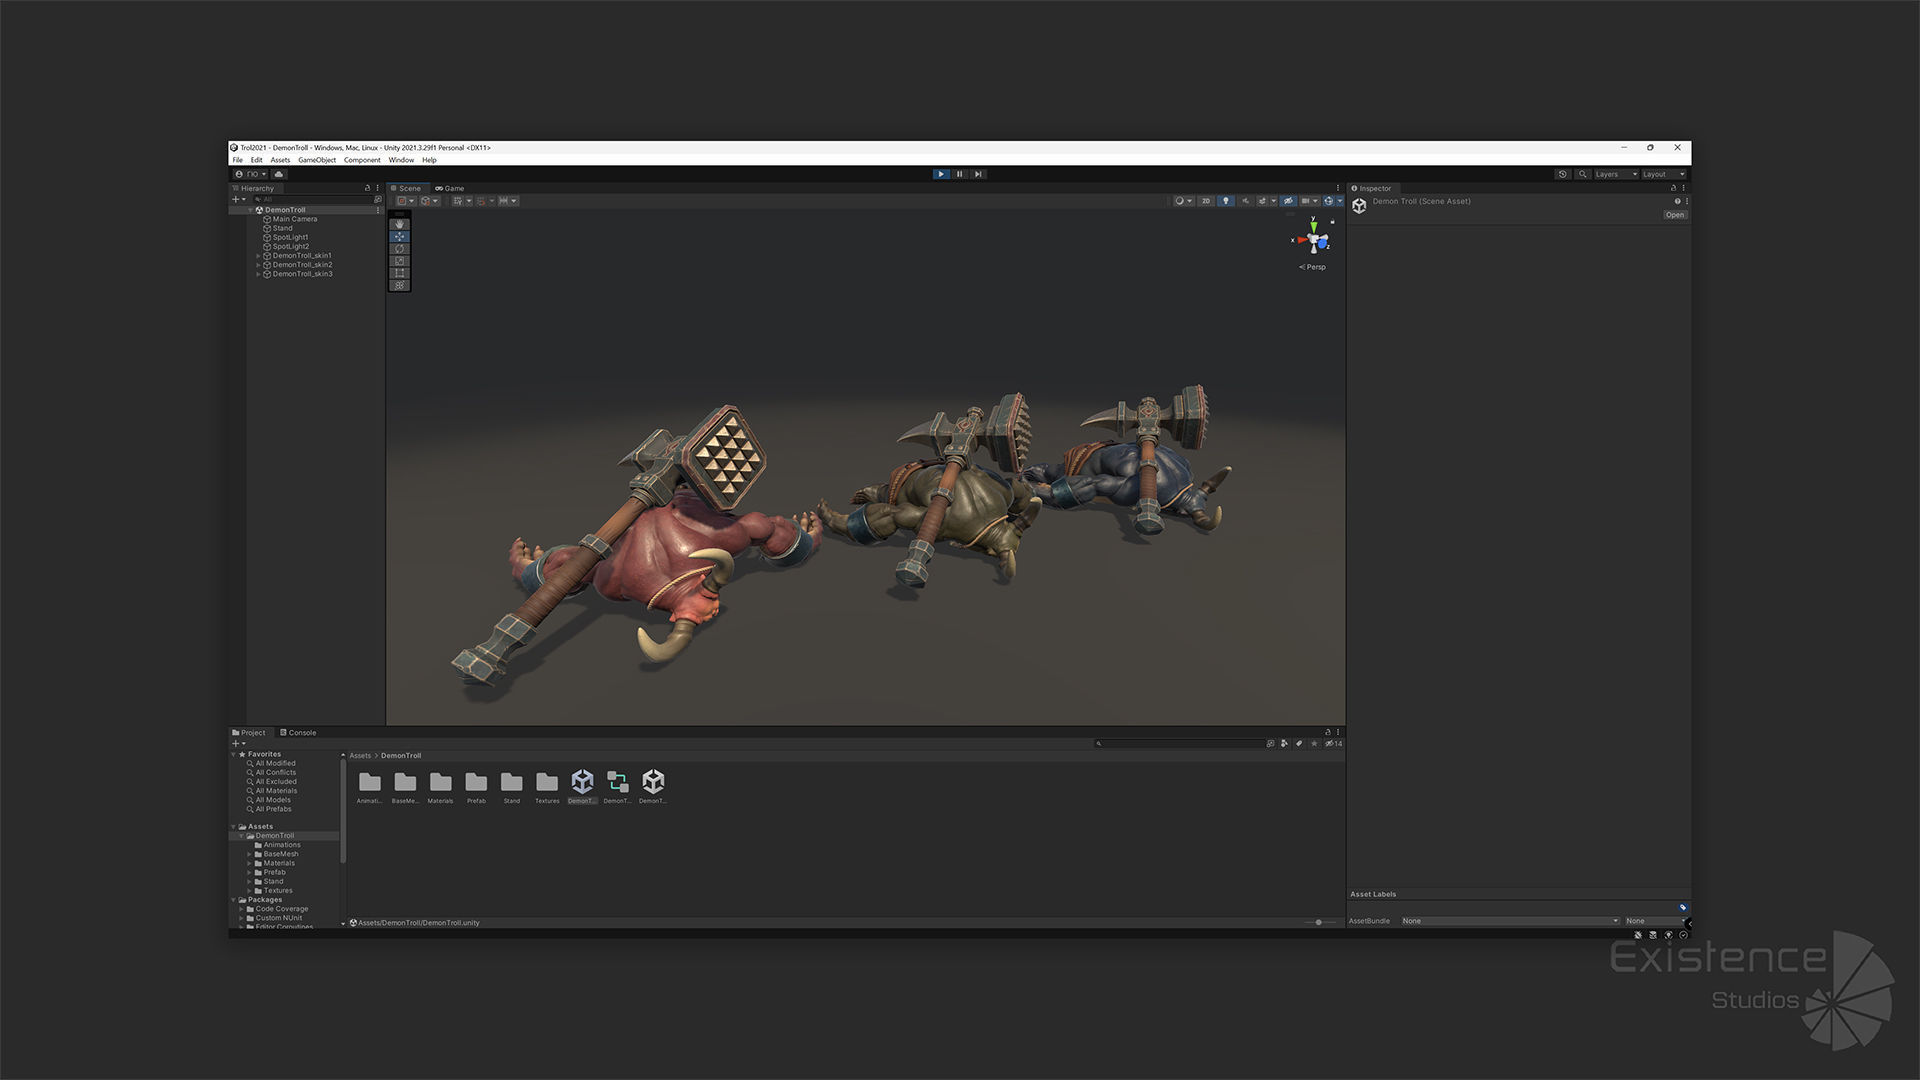Select the Scale tool in Scene
The image size is (1920, 1080).
(400, 261)
